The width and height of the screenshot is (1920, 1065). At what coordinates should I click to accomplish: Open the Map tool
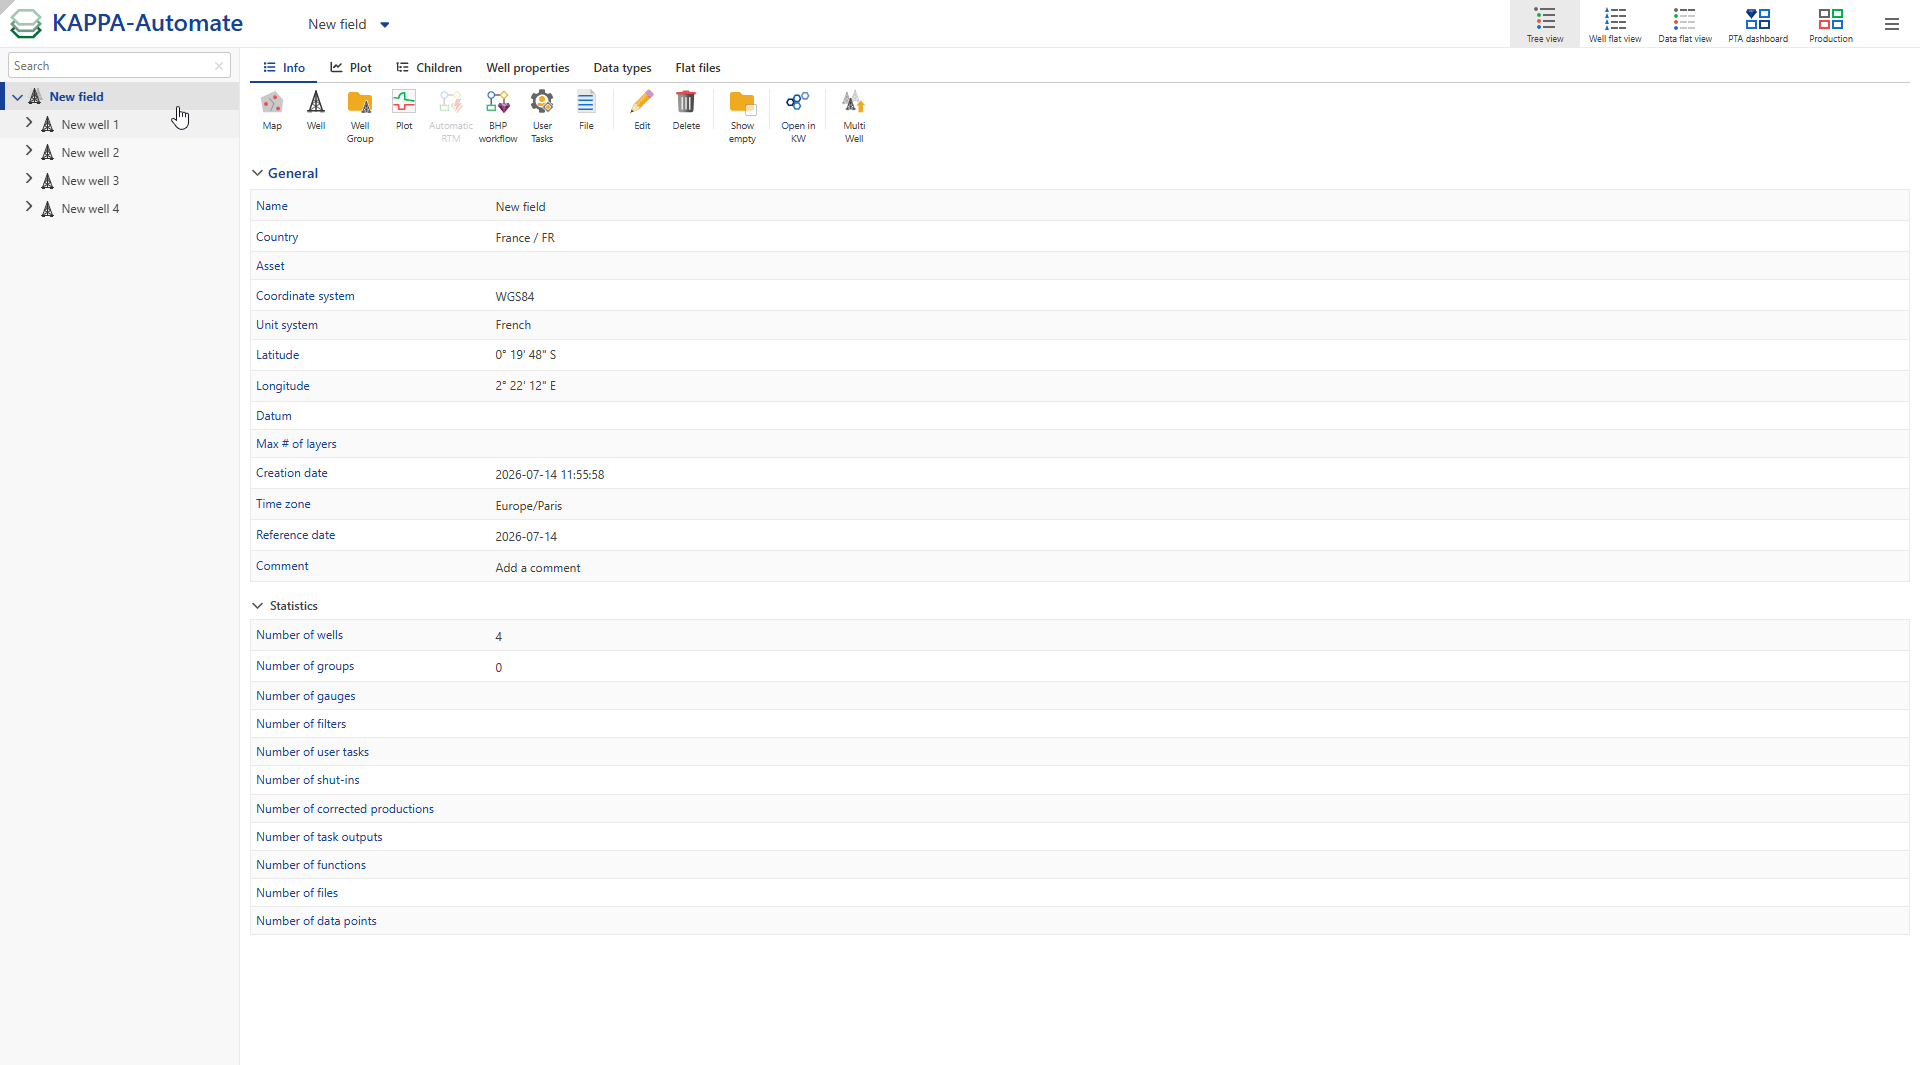coord(272,111)
